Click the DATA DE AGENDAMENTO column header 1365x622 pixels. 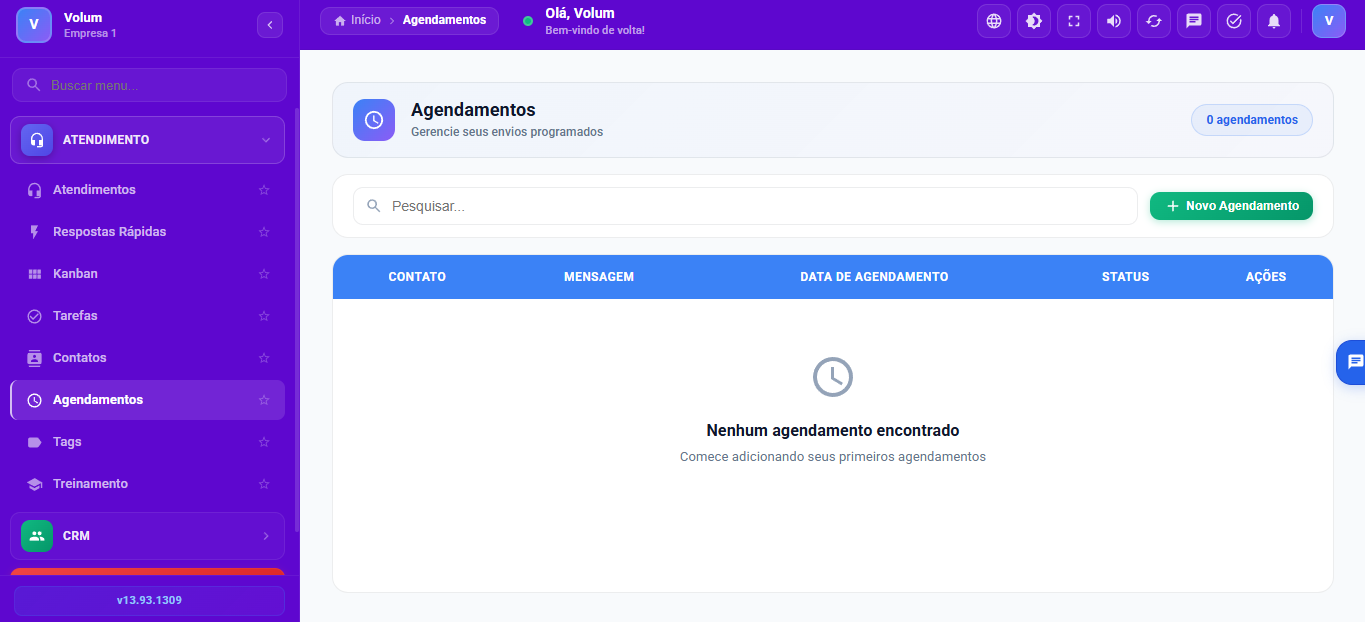coord(874,277)
